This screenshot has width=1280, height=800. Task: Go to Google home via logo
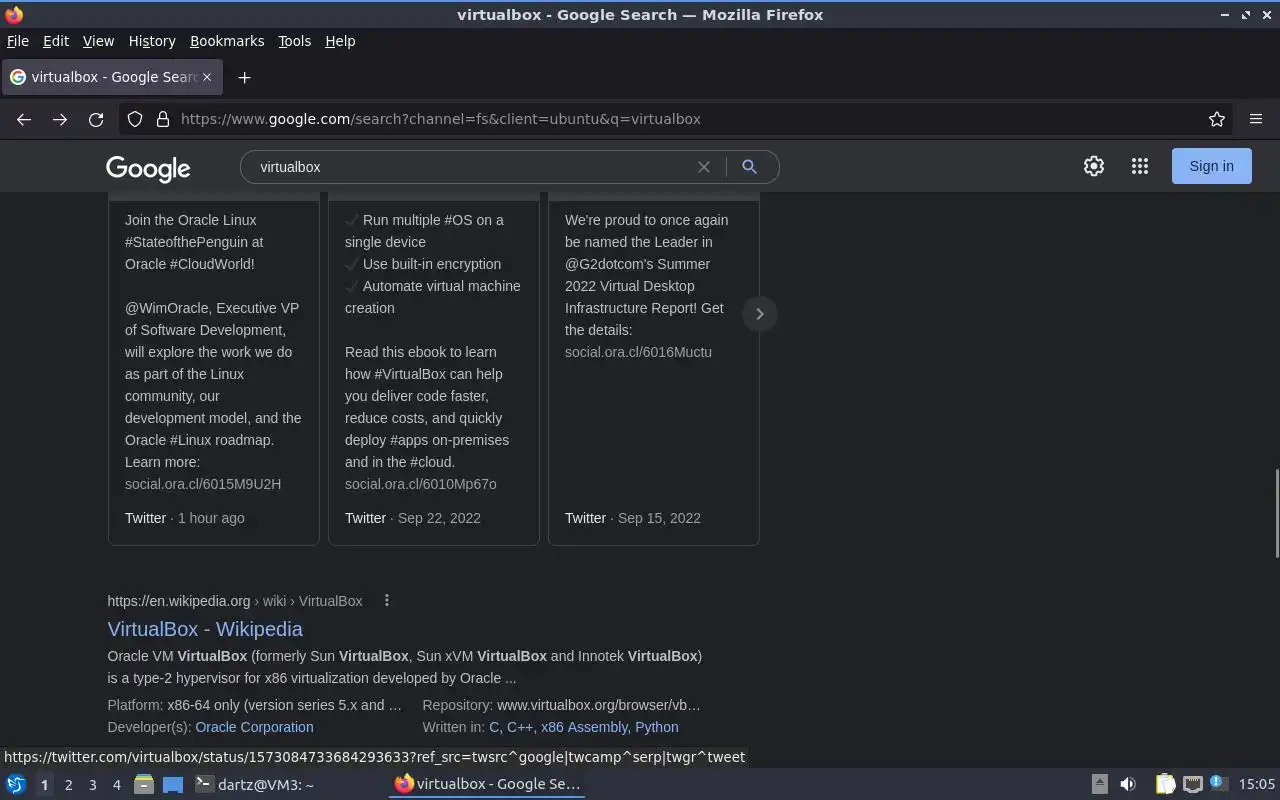coord(148,169)
